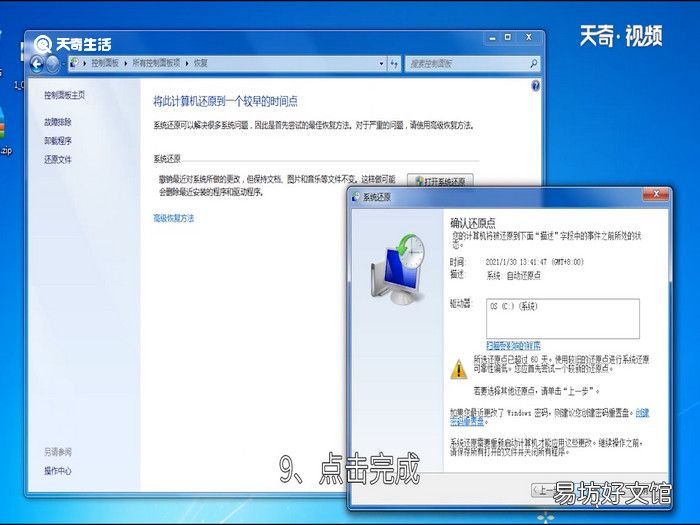Screen dimensions: 700x525
Task: Select 所有控制面板项 in the address breadcrumb
Action: point(156,63)
